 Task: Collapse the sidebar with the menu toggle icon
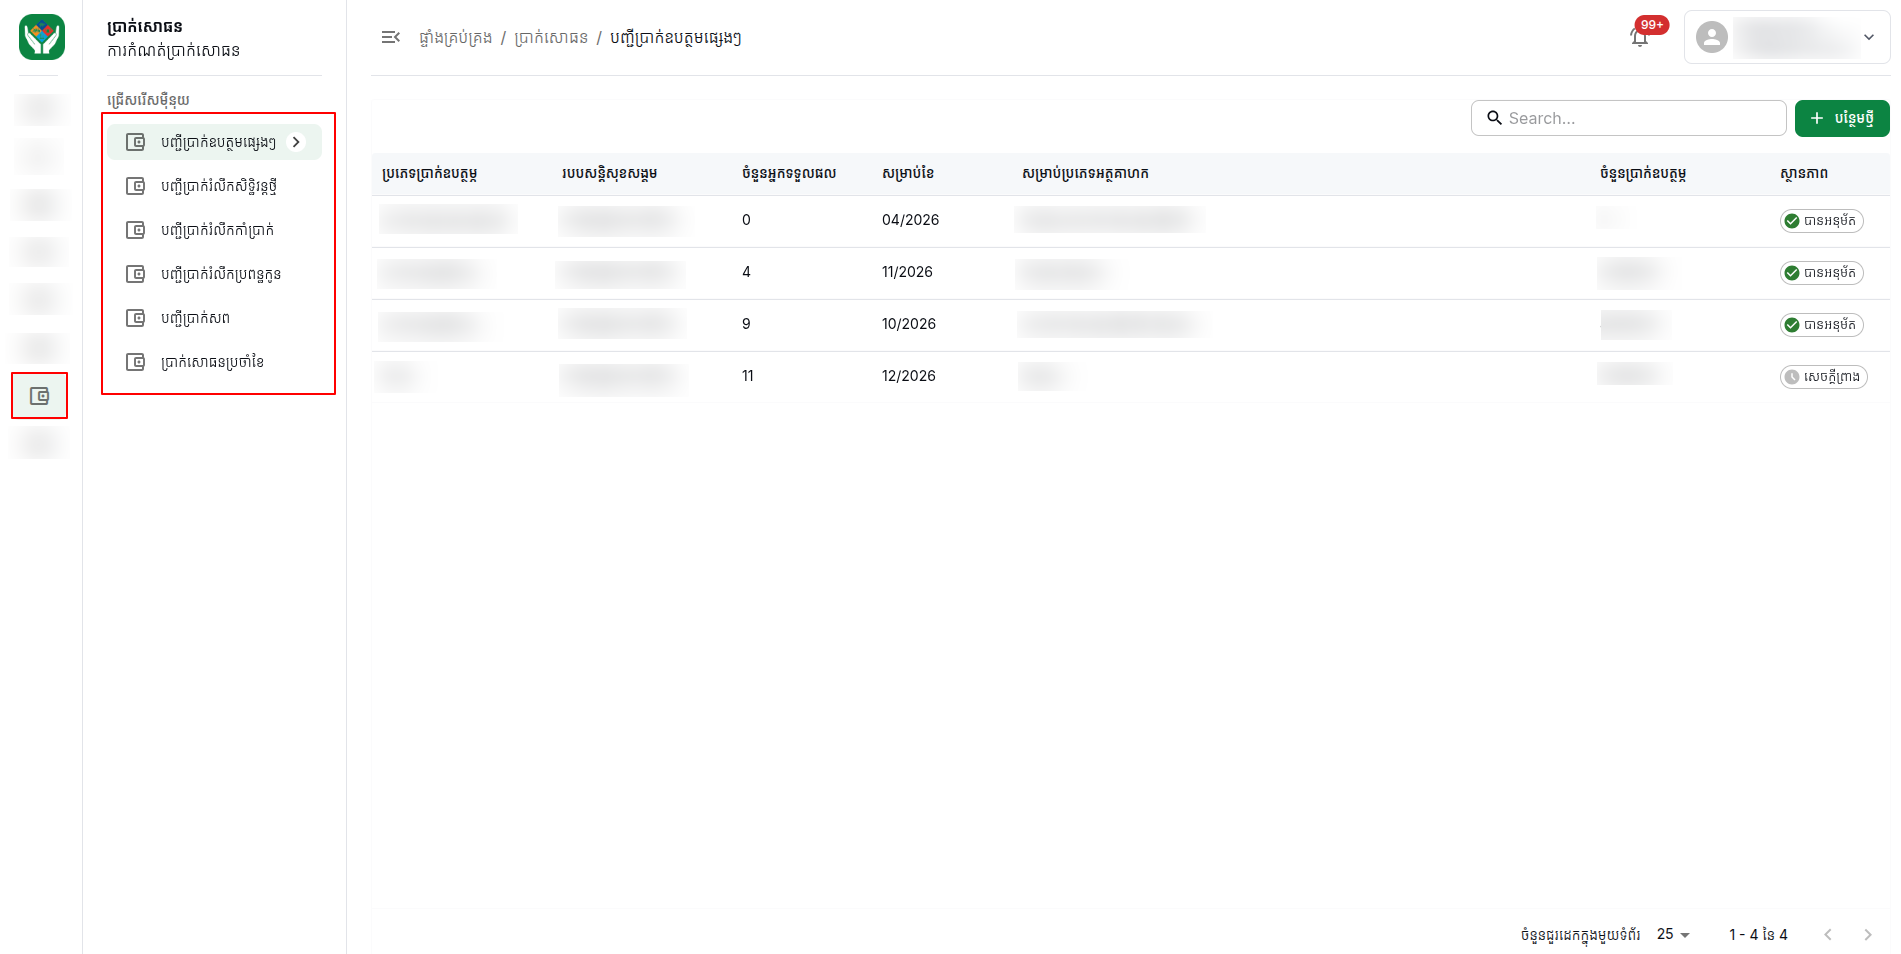pos(390,37)
